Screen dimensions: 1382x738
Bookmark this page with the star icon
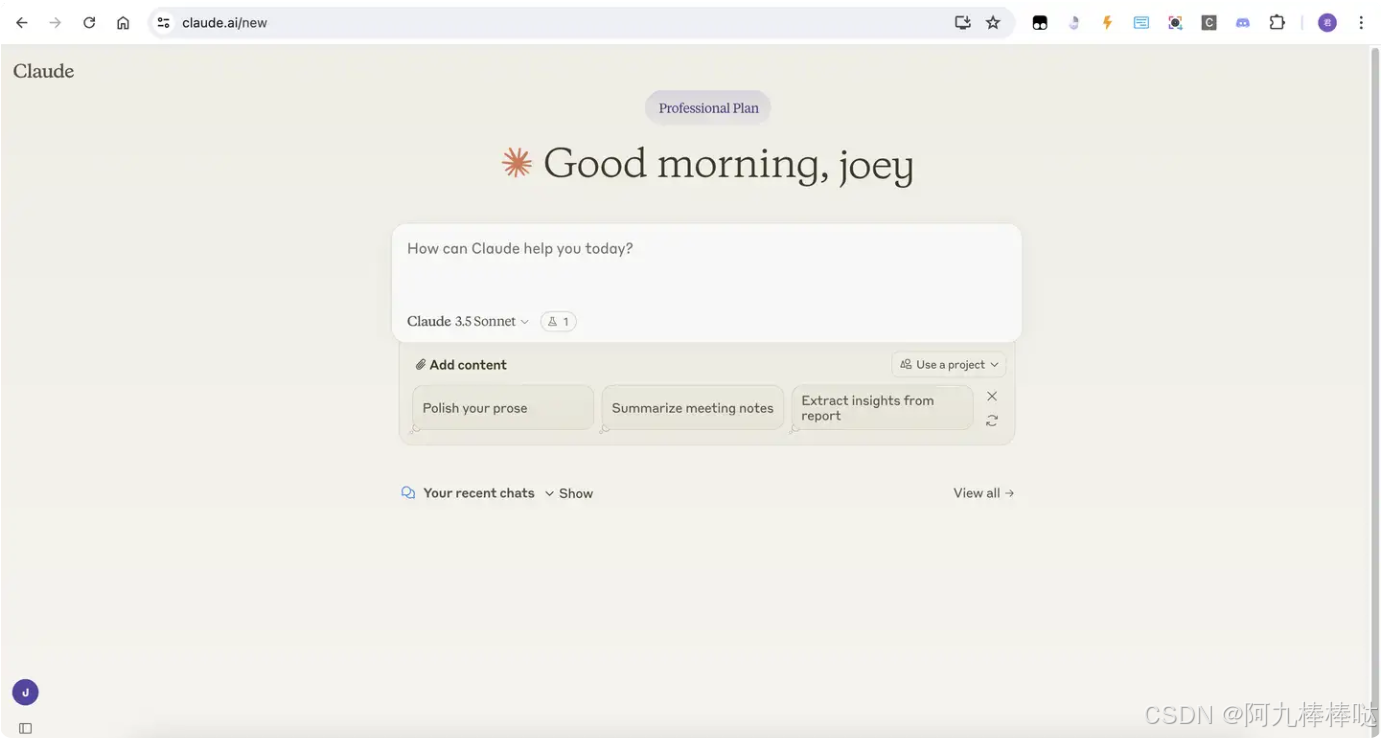(993, 22)
